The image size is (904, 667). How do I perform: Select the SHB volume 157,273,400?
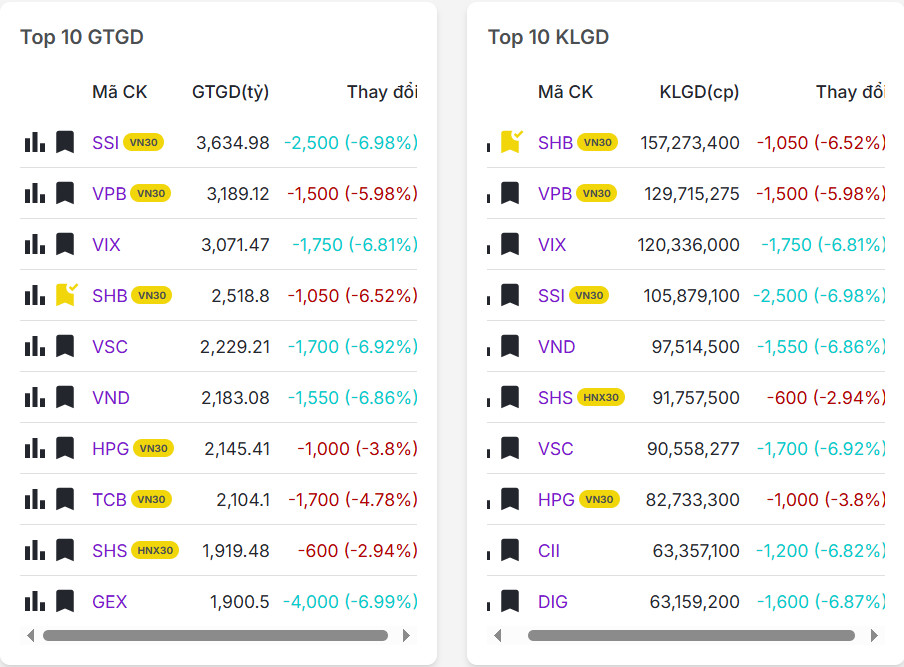click(690, 143)
